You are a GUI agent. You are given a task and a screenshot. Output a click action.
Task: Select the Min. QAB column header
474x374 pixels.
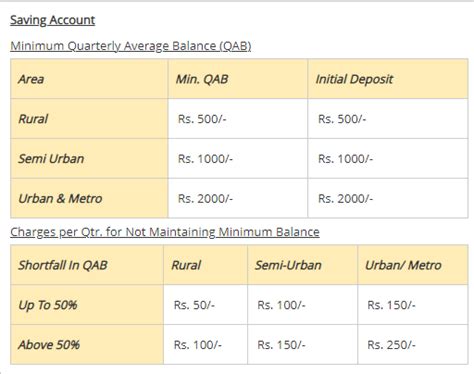[238, 79]
